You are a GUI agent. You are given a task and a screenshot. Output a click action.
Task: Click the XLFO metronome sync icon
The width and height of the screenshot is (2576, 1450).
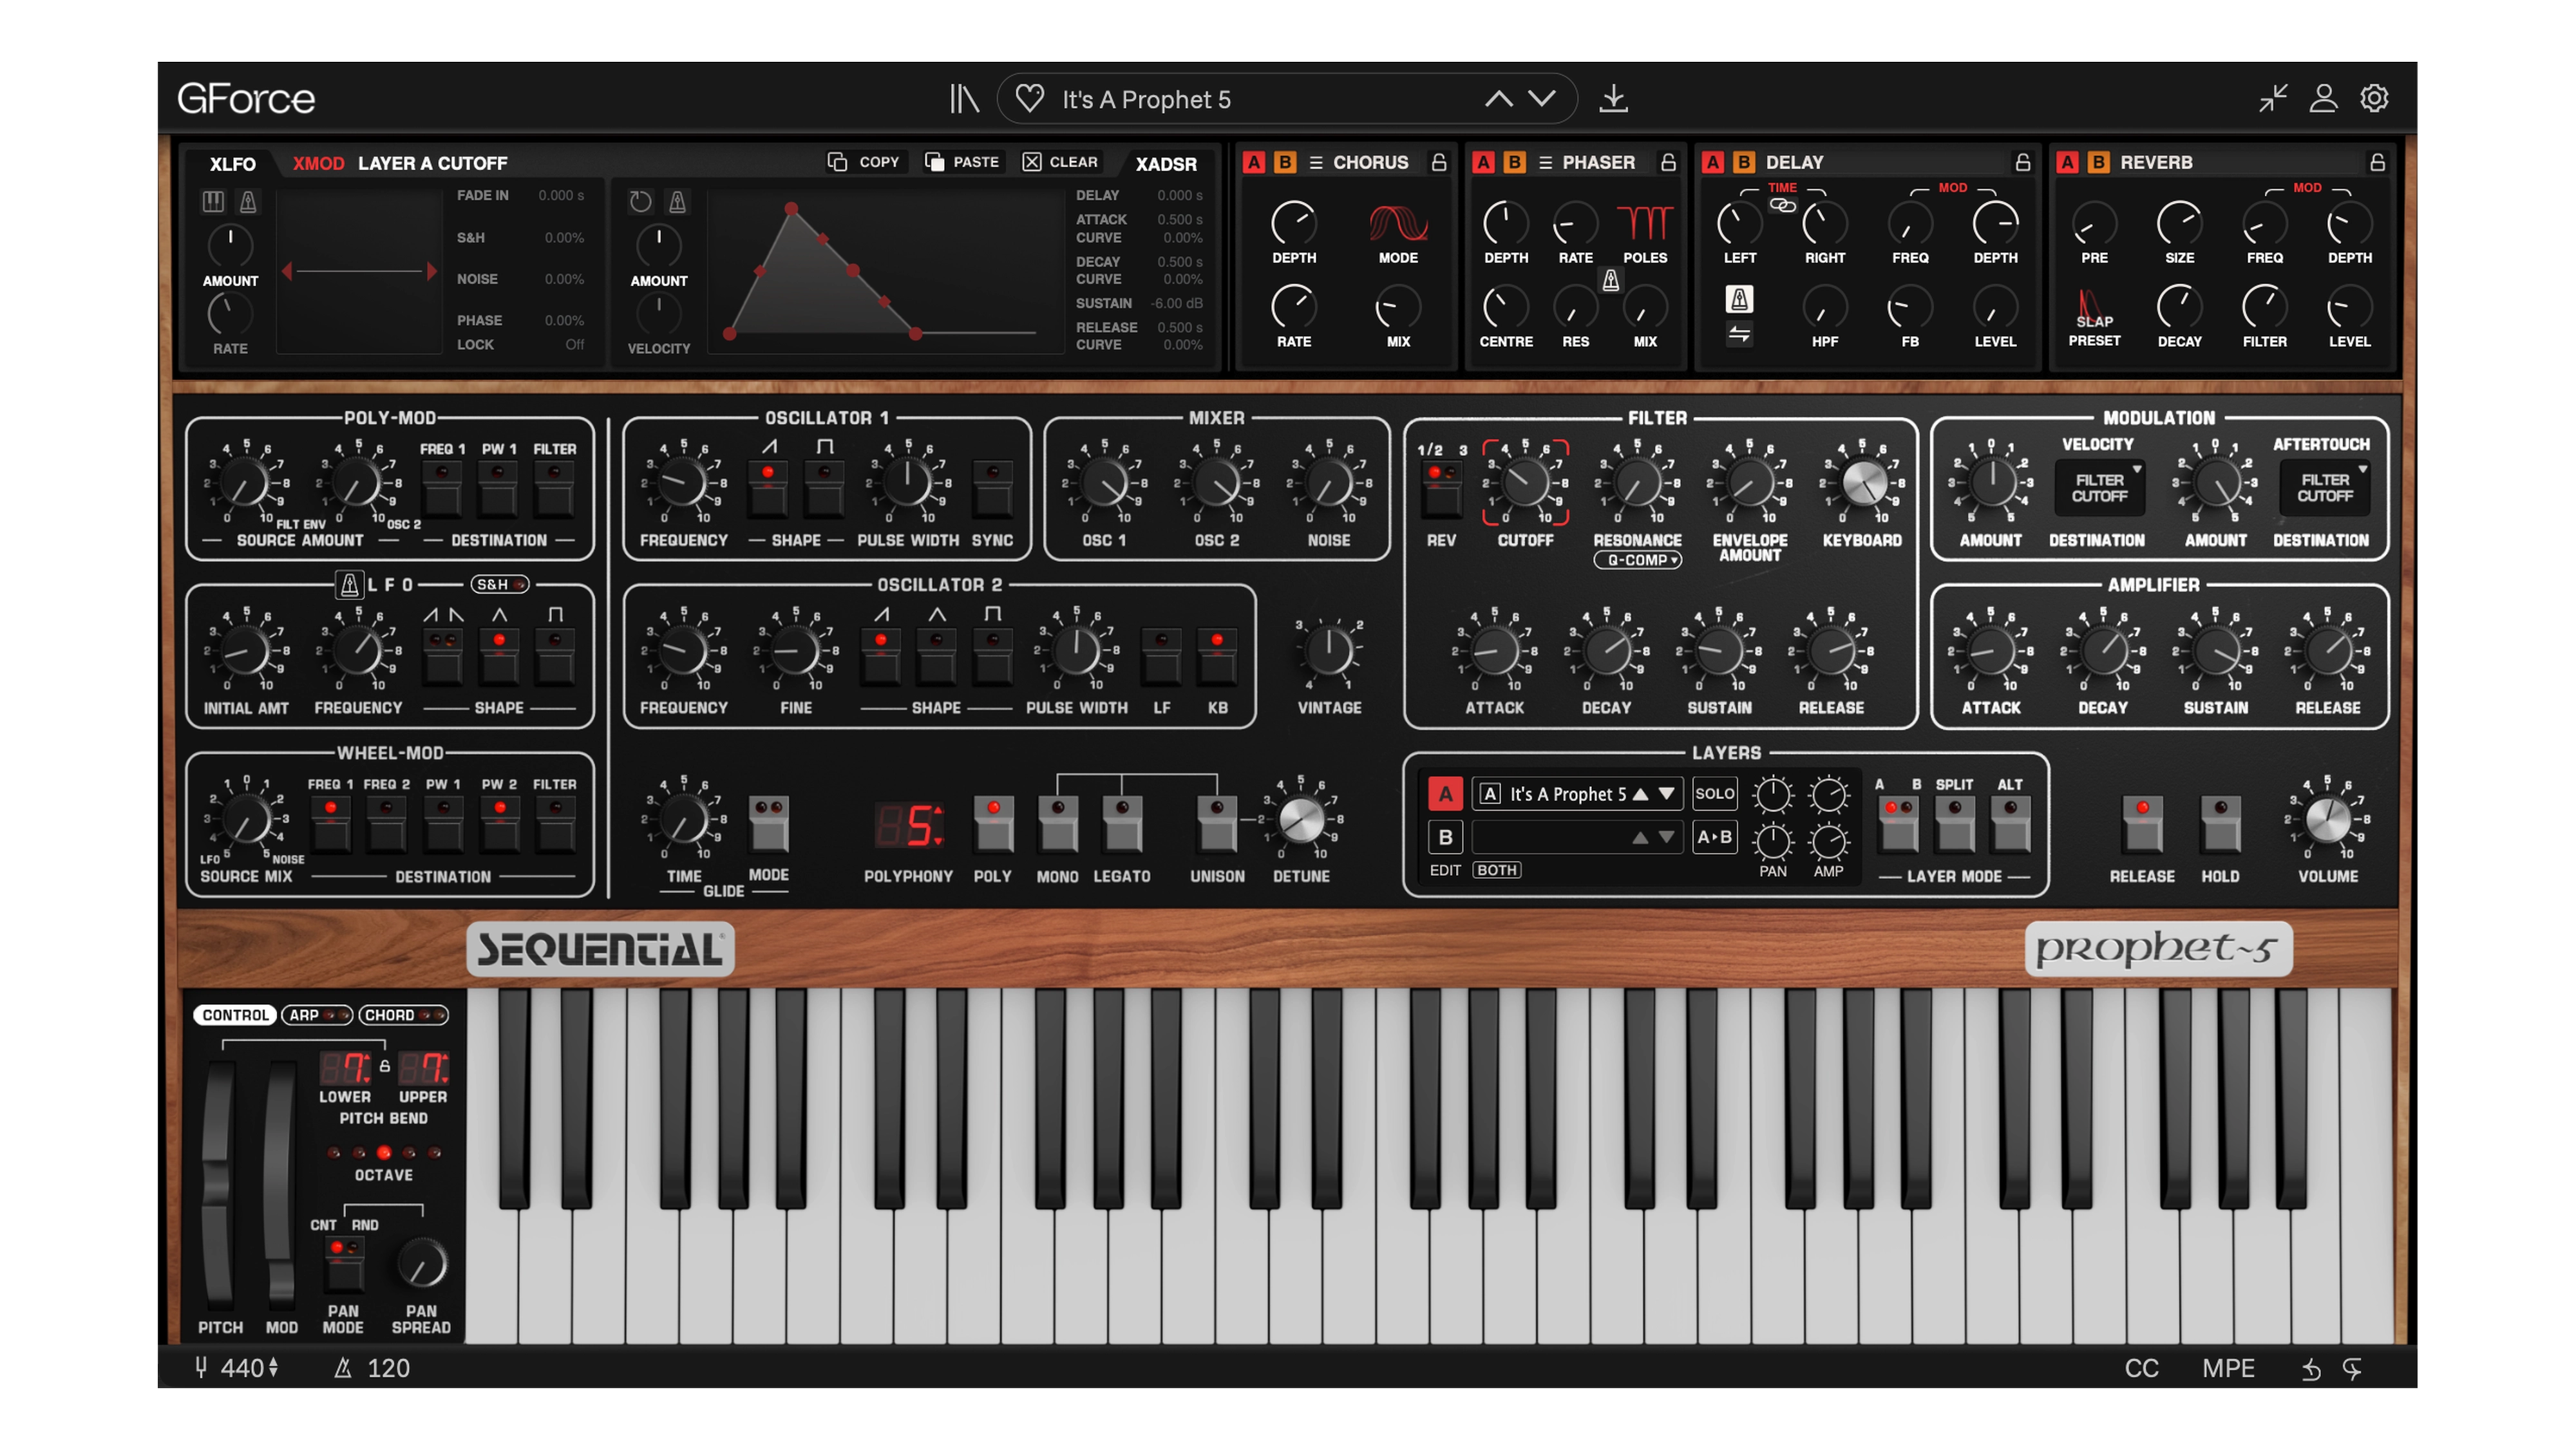coord(248,202)
